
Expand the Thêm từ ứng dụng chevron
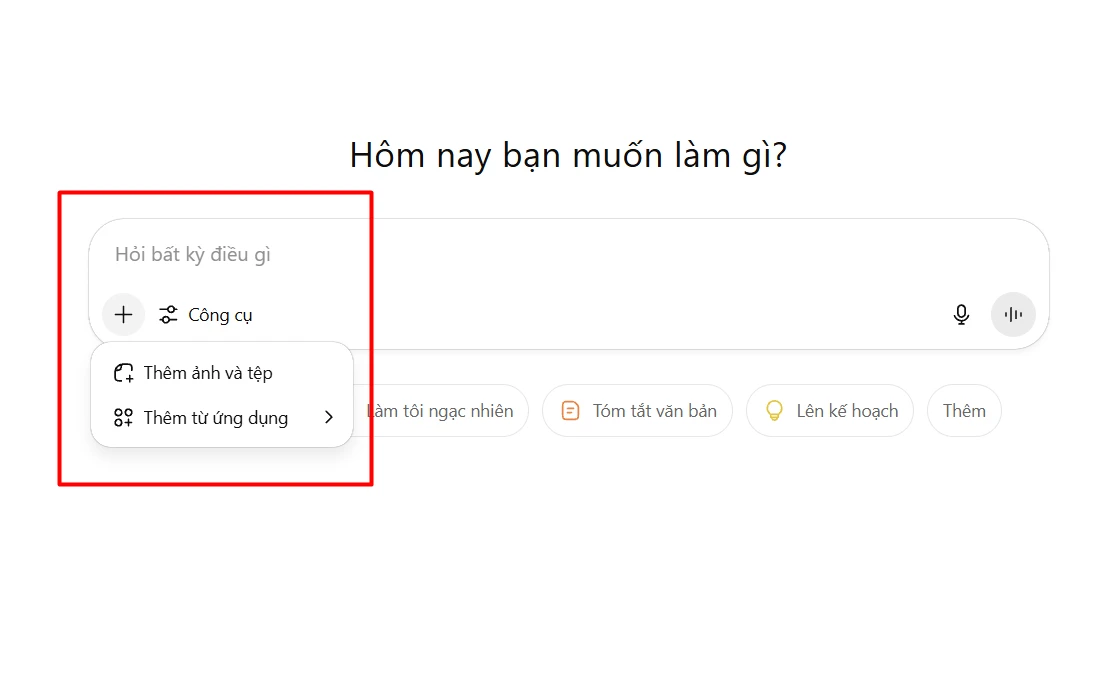tap(329, 418)
